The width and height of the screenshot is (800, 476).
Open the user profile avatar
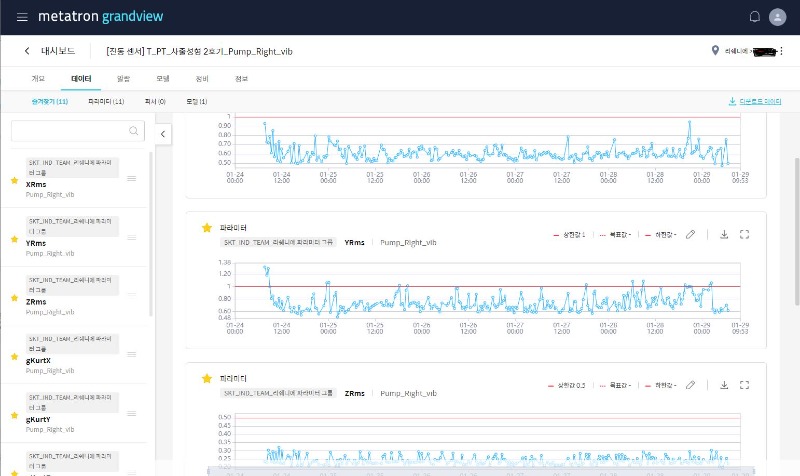(777, 17)
